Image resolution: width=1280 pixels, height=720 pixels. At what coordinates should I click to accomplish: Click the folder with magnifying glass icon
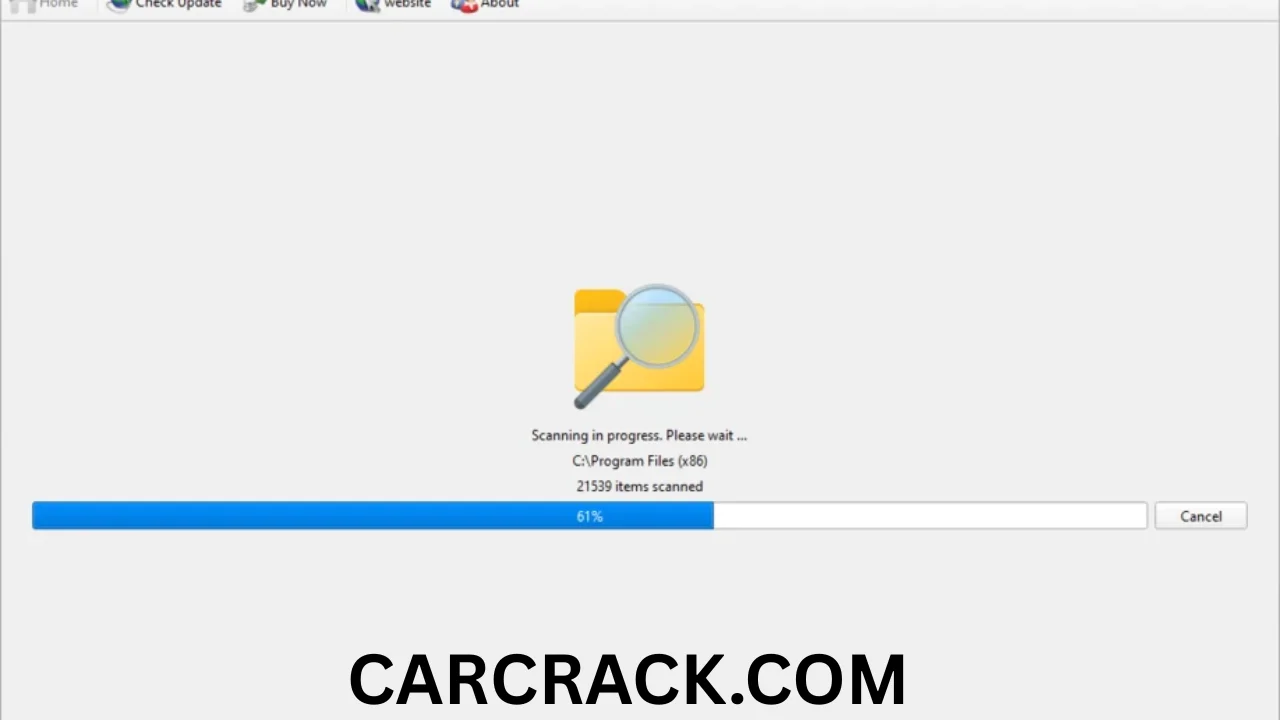click(639, 346)
